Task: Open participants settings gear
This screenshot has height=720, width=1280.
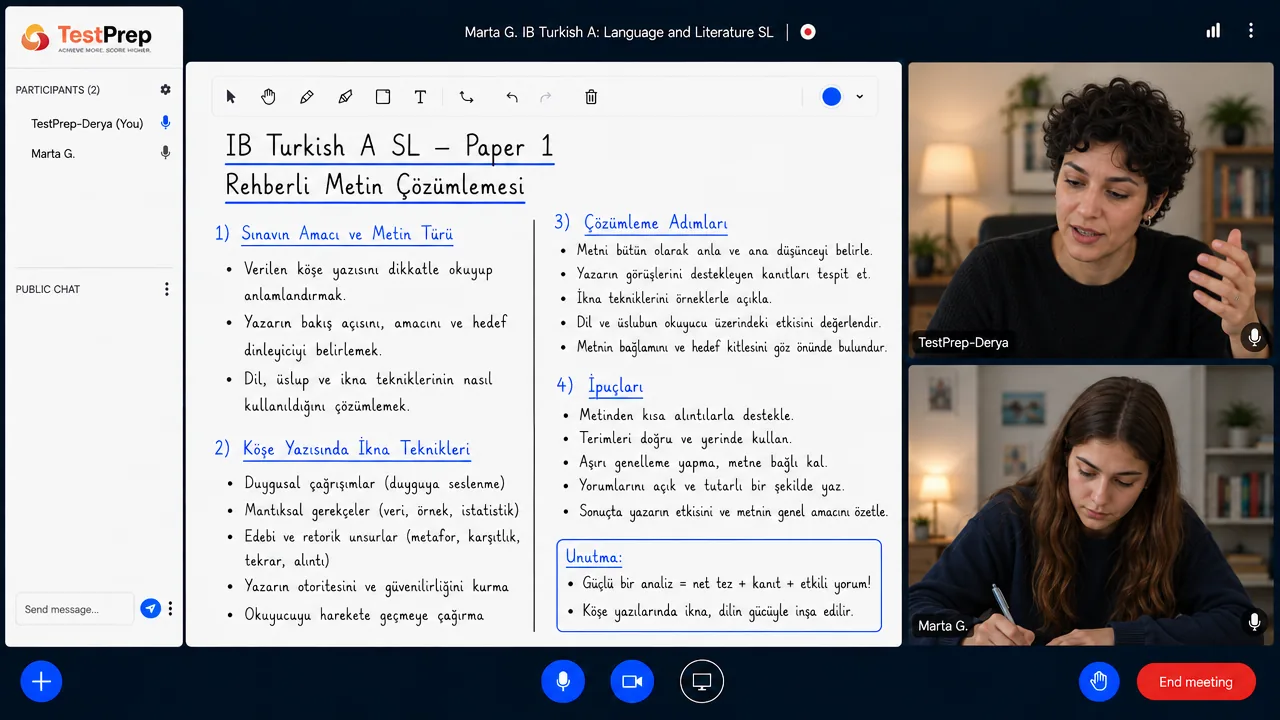Action: (x=166, y=90)
